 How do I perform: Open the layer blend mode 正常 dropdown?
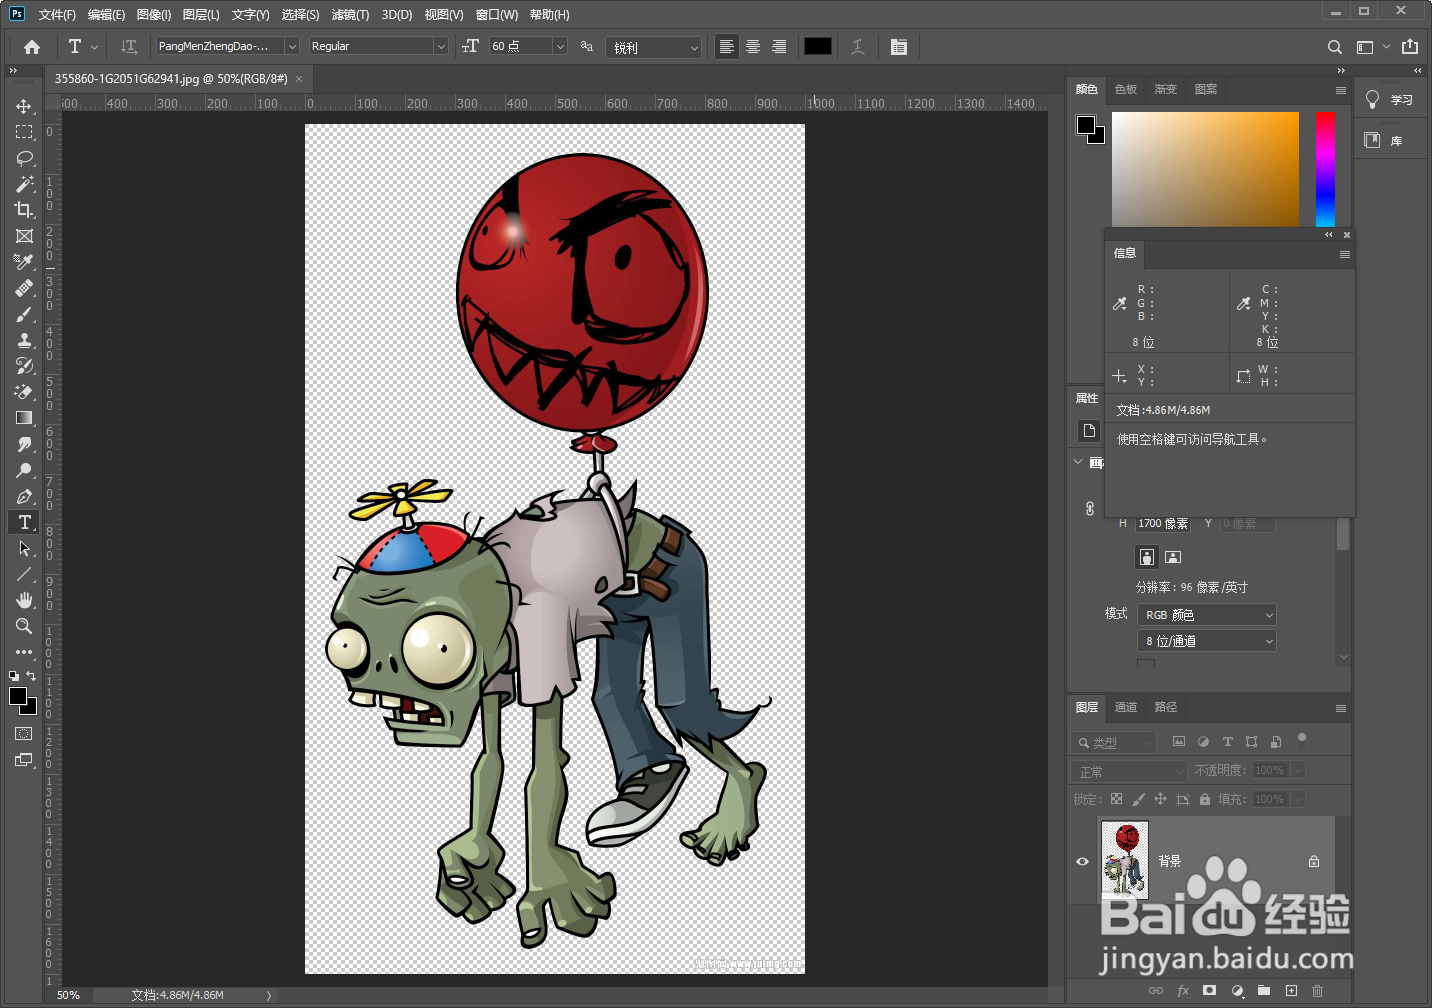coord(1128,771)
